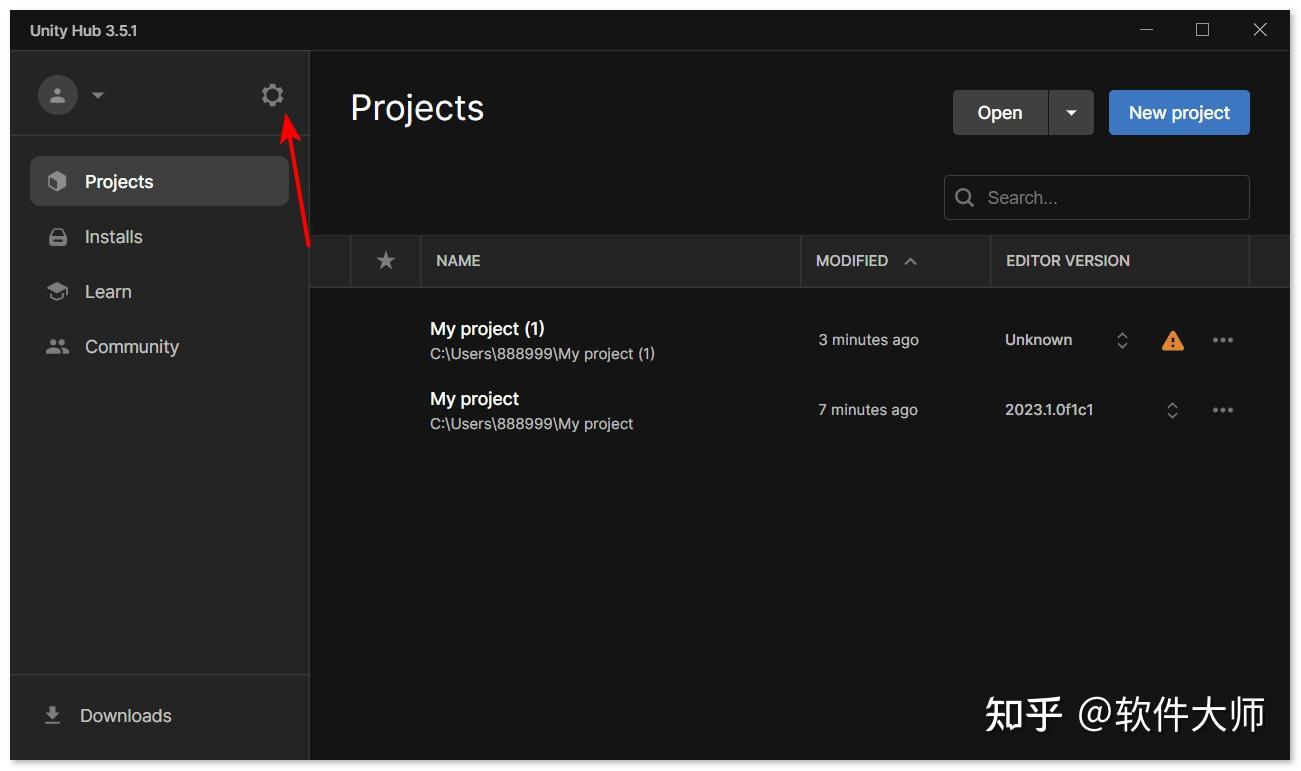Open Unity Hub settings via the gear icon
Screen dimensions: 1301x771
click(272, 94)
